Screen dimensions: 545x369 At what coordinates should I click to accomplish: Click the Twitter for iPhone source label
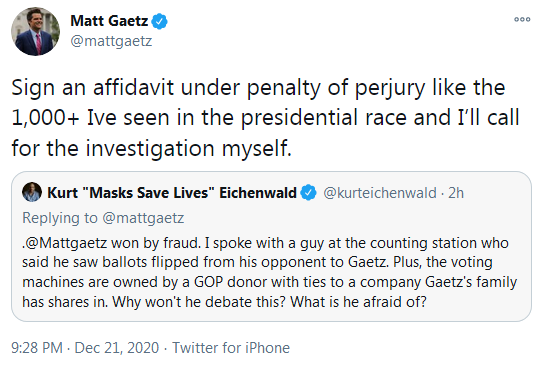pos(231,348)
